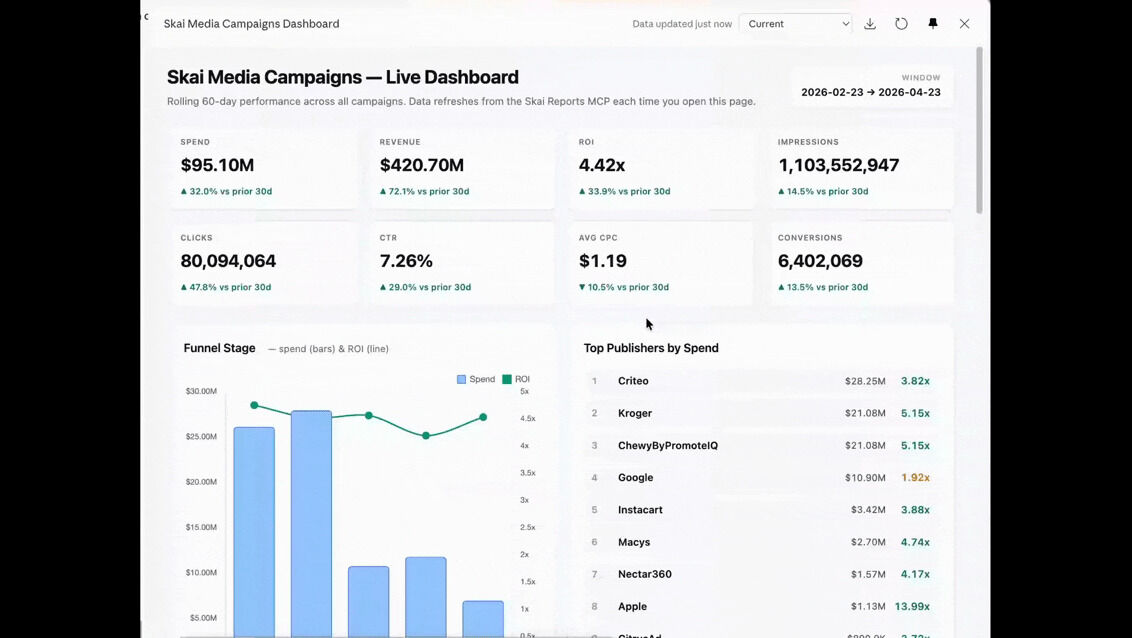Screen dimensions: 1132x638
Task: Click the ROI legend swatch
Action: (507, 379)
